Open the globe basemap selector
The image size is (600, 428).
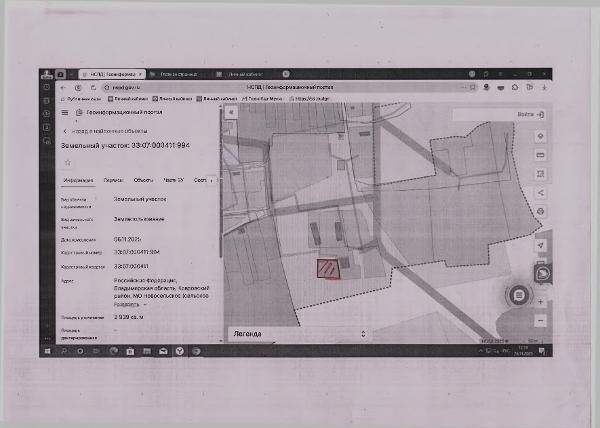pos(540,211)
